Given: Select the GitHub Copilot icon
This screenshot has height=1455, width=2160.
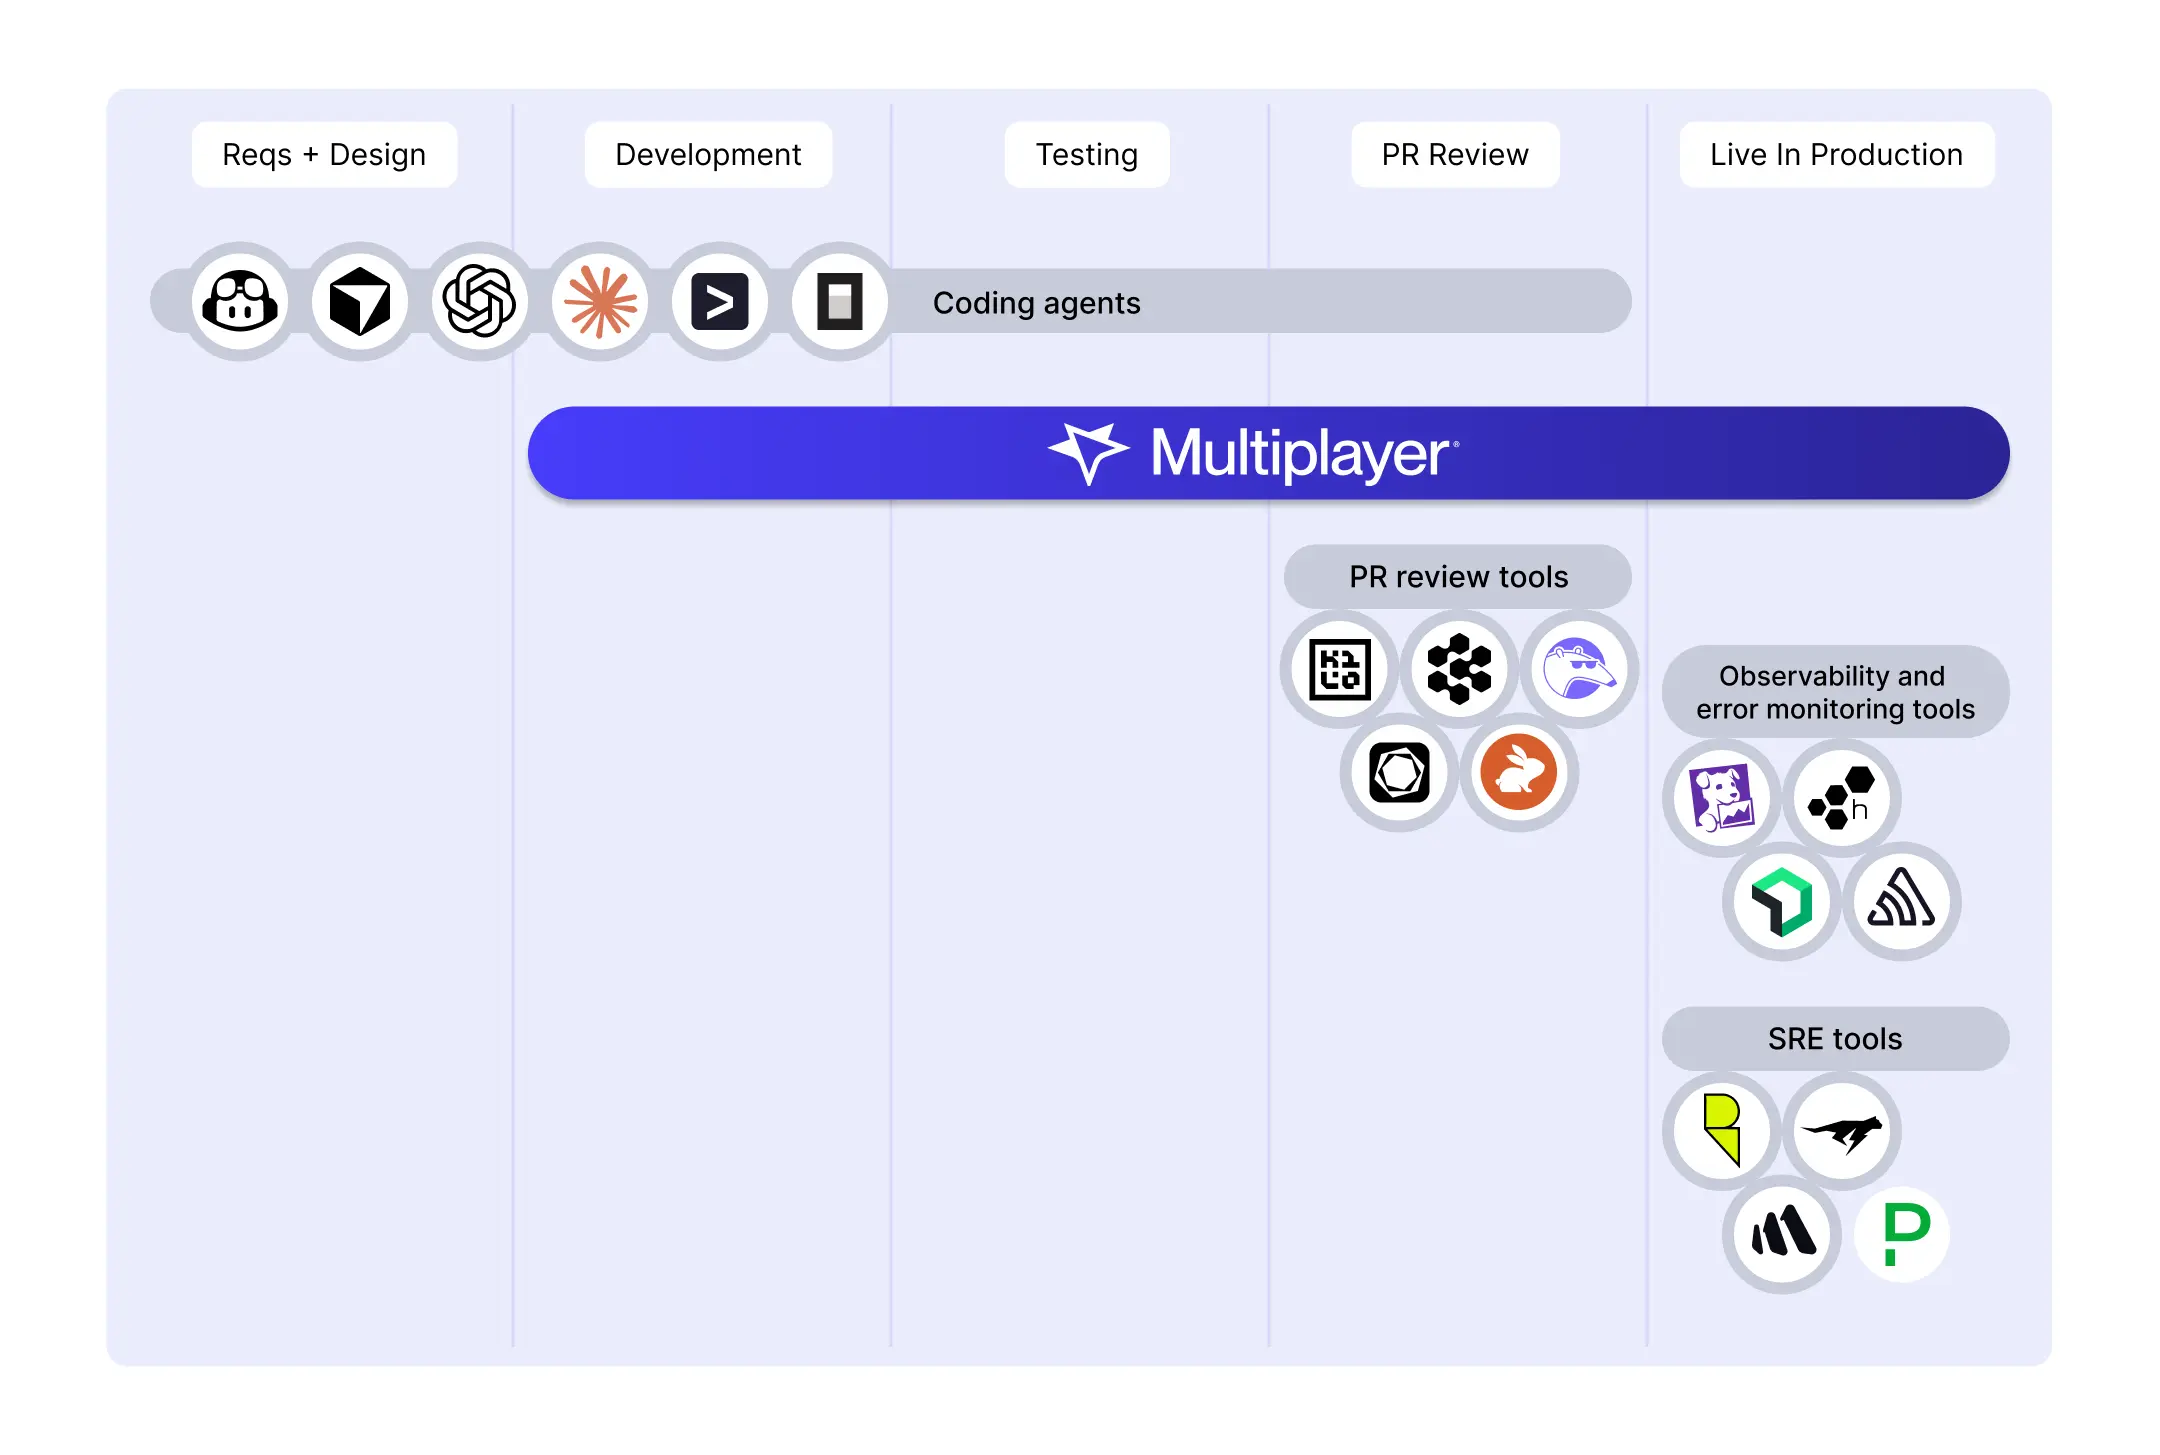Looking at the screenshot, I should tap(238, 302).
